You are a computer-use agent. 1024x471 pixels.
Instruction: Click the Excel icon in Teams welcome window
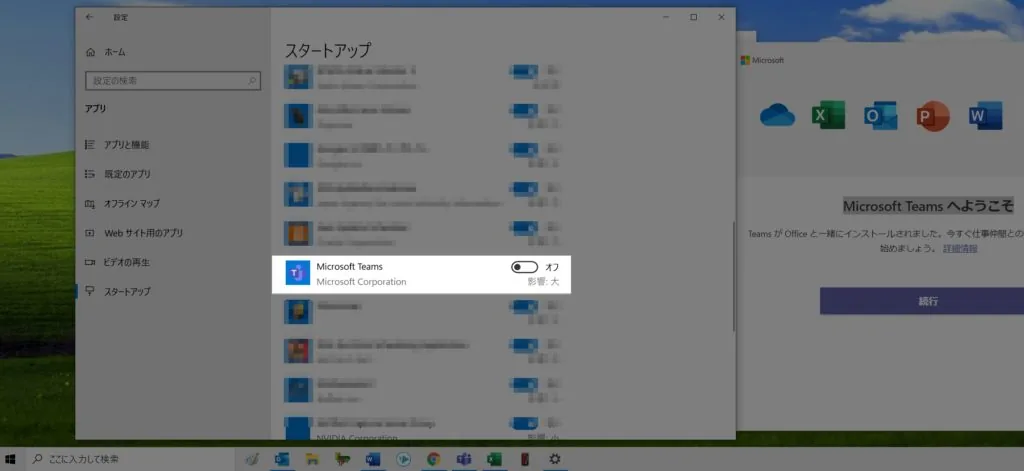point(829,116)
